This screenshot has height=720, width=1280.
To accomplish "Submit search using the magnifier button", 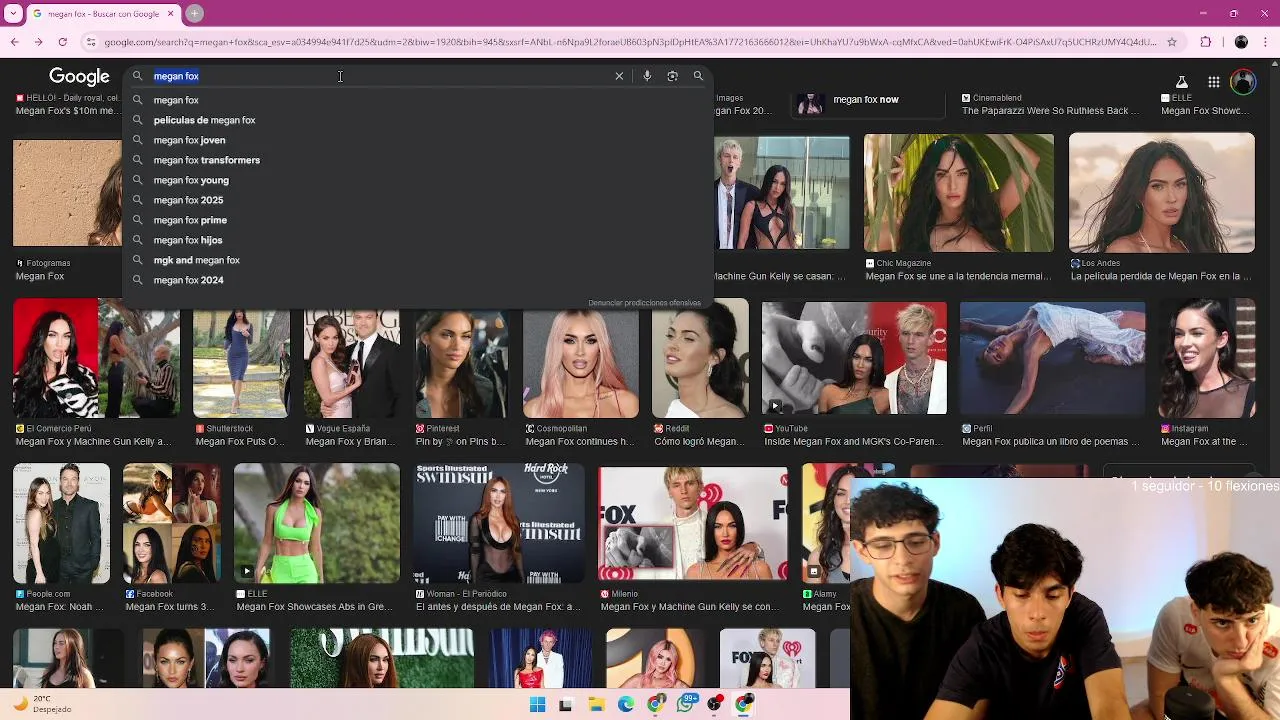I will tap(698, 76).
